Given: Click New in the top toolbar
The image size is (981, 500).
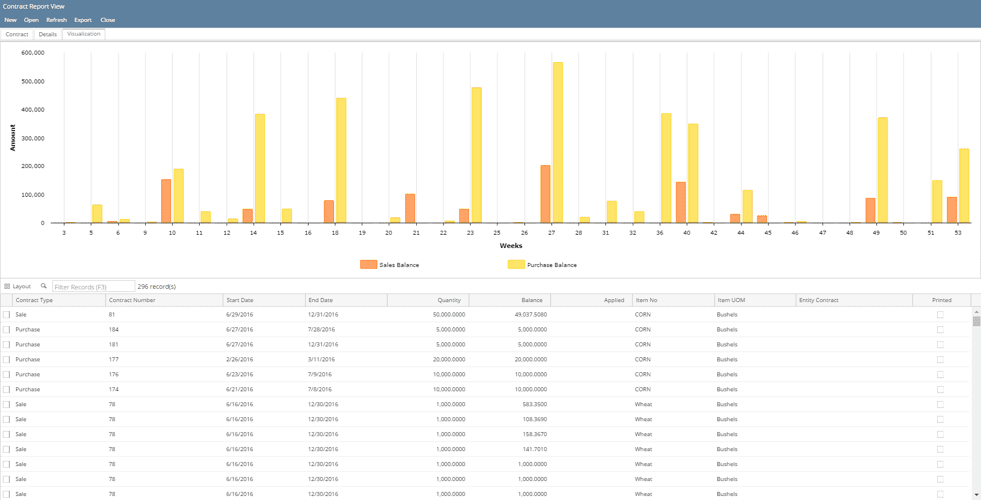Looking at the screenshot, I should pos(10,20).
